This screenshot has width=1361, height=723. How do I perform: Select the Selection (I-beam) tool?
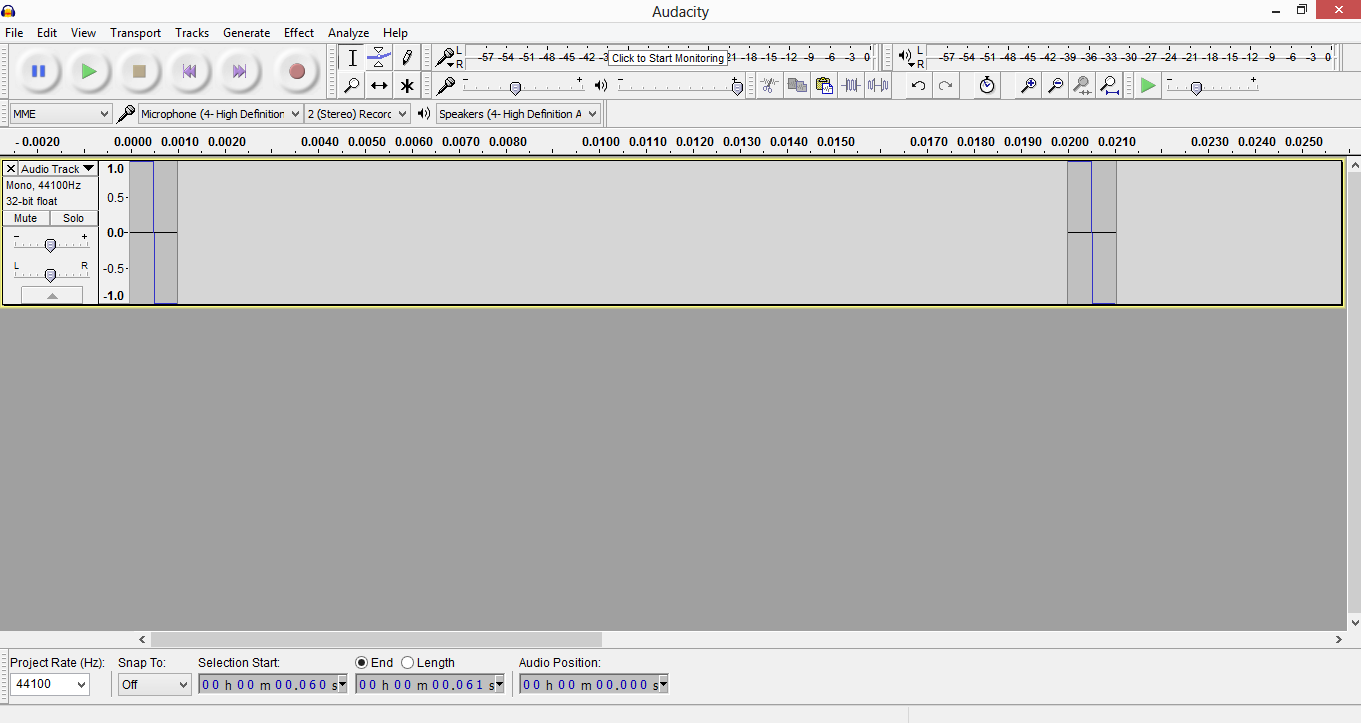[352, 58]
